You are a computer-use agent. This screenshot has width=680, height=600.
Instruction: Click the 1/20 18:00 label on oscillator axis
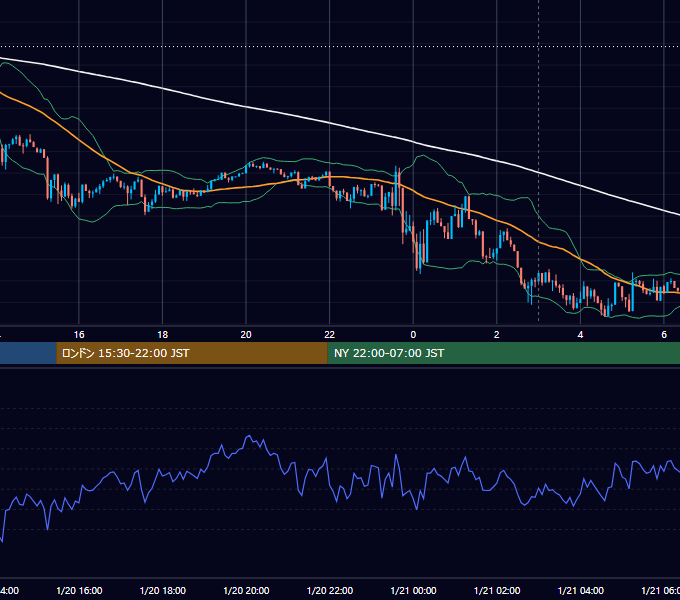tap(163, 591)
